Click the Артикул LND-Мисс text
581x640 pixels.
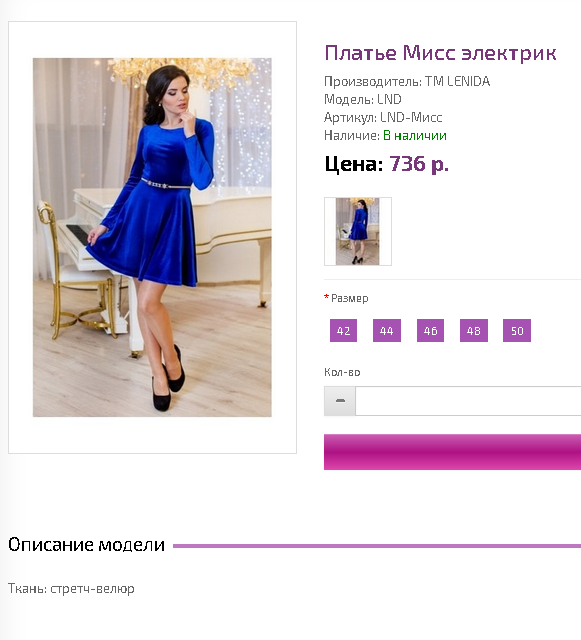click(x=383, y=118)
